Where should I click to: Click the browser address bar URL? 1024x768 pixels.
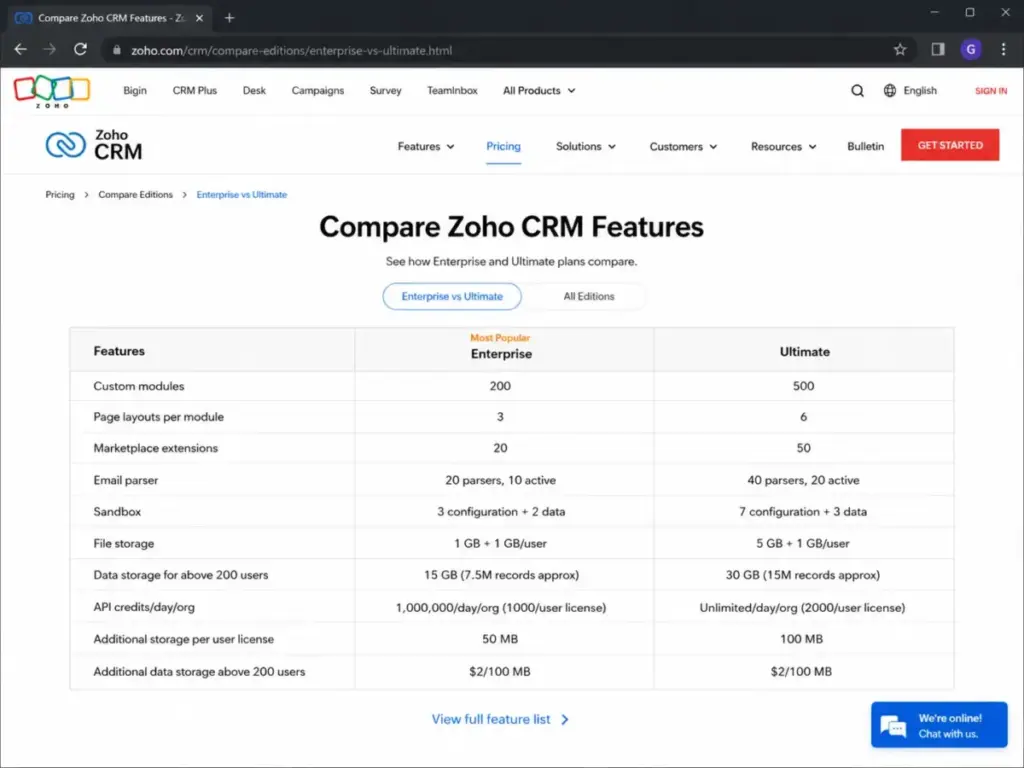pos(291,50)
